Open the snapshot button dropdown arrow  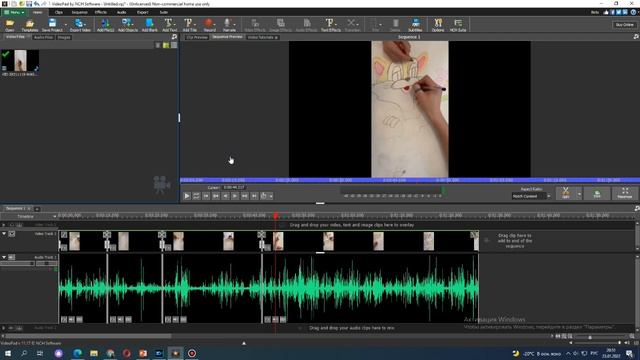271,196
